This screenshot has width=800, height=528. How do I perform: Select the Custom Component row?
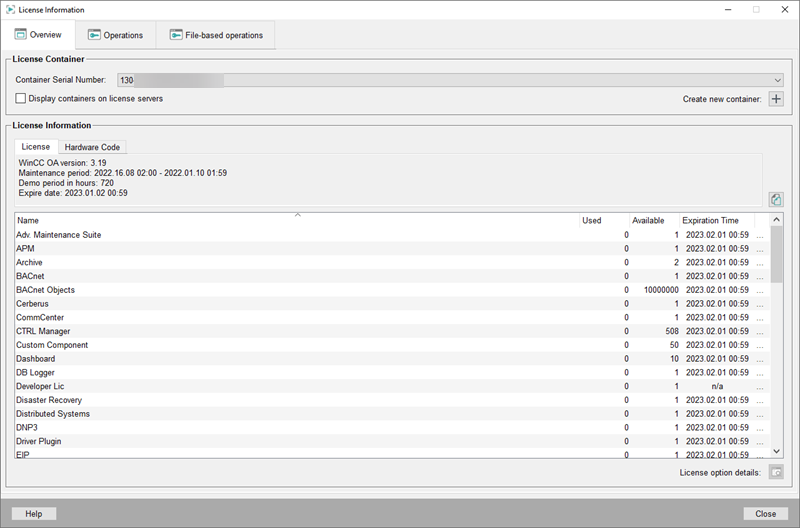[392, 345]
